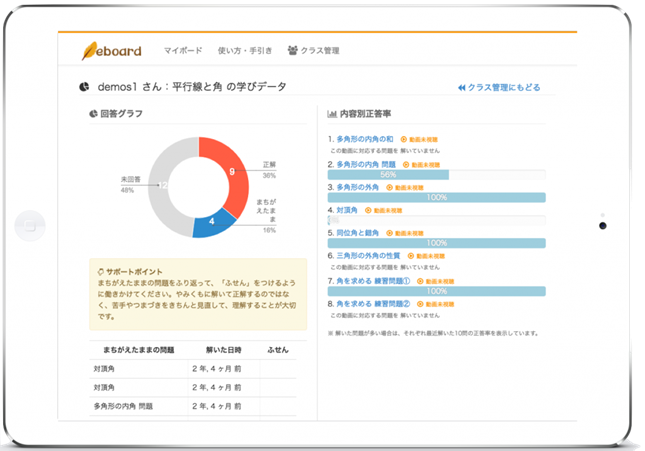645x451 pixels.
Task: Click the 動画未視聴 icon next to 対頂角
Action: [x=368, y=210]
